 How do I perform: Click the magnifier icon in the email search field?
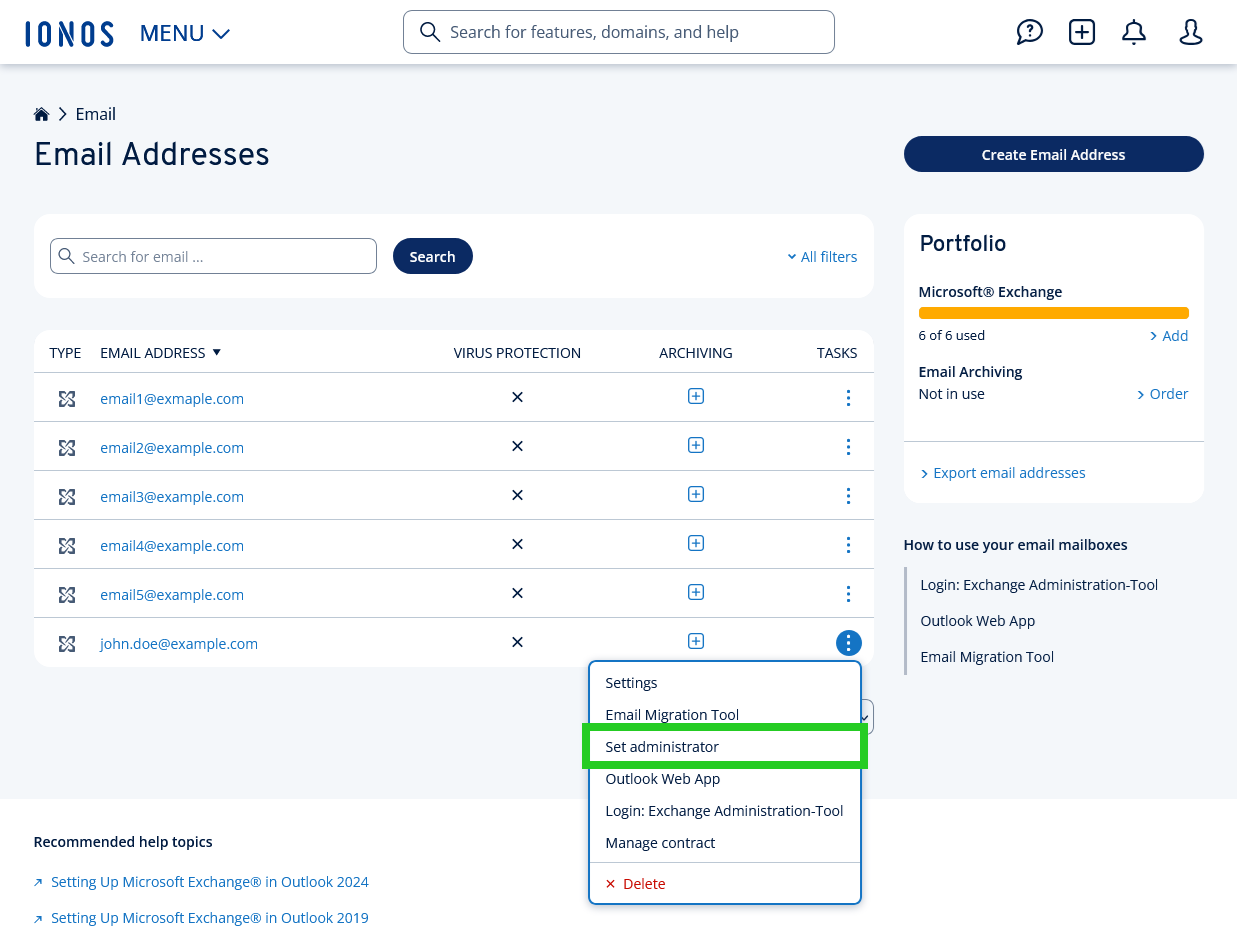[66, 256]
